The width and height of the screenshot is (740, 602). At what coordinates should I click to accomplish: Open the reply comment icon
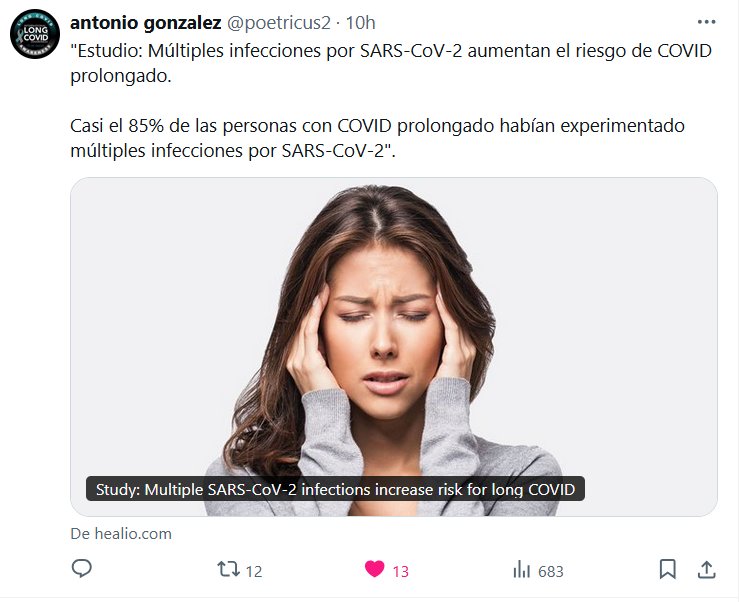[82, 569]
